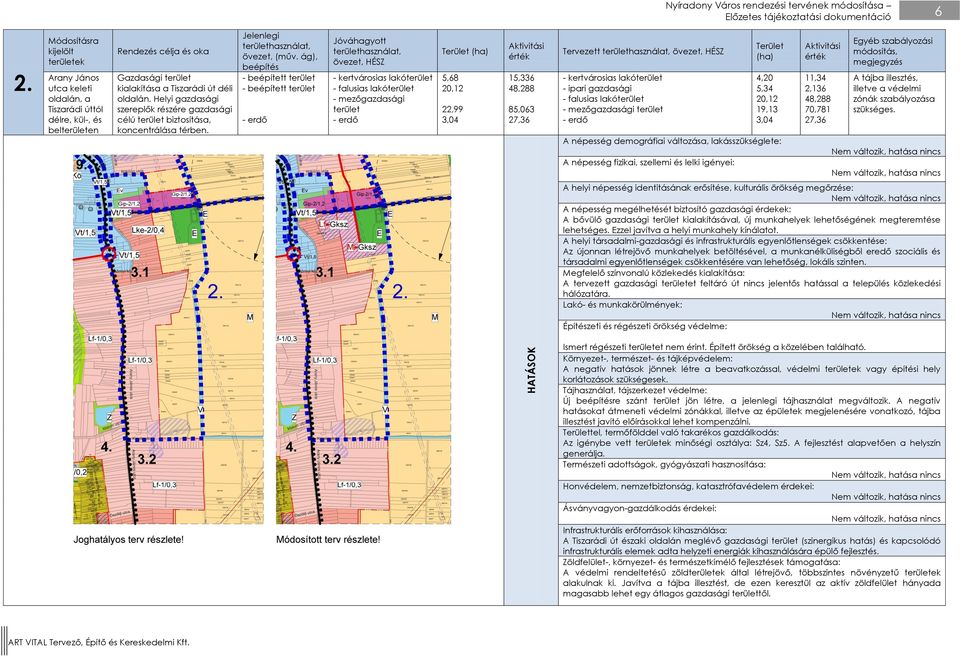Select activity value '85,063'

[521, 109]
